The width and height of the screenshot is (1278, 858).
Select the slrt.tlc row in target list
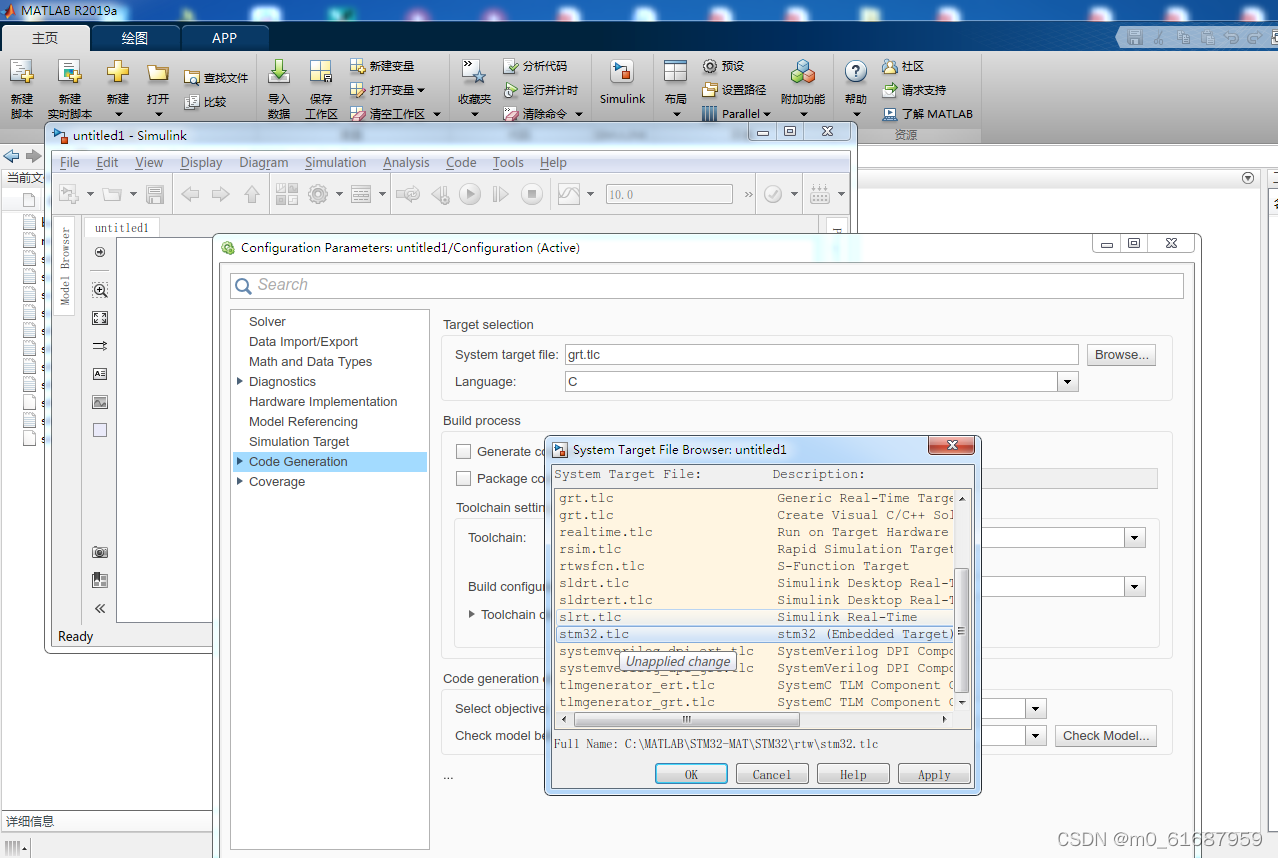click(x=756, y=617)
